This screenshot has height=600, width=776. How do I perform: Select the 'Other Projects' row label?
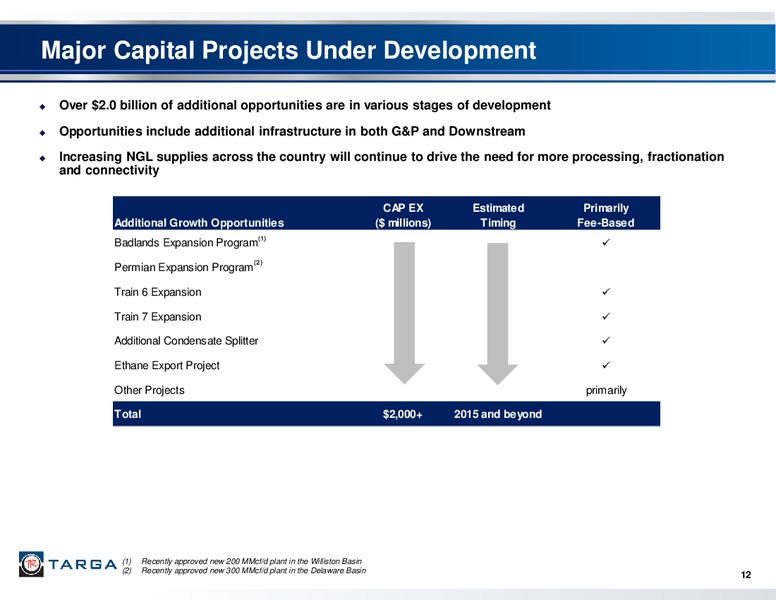click(149, 390)
